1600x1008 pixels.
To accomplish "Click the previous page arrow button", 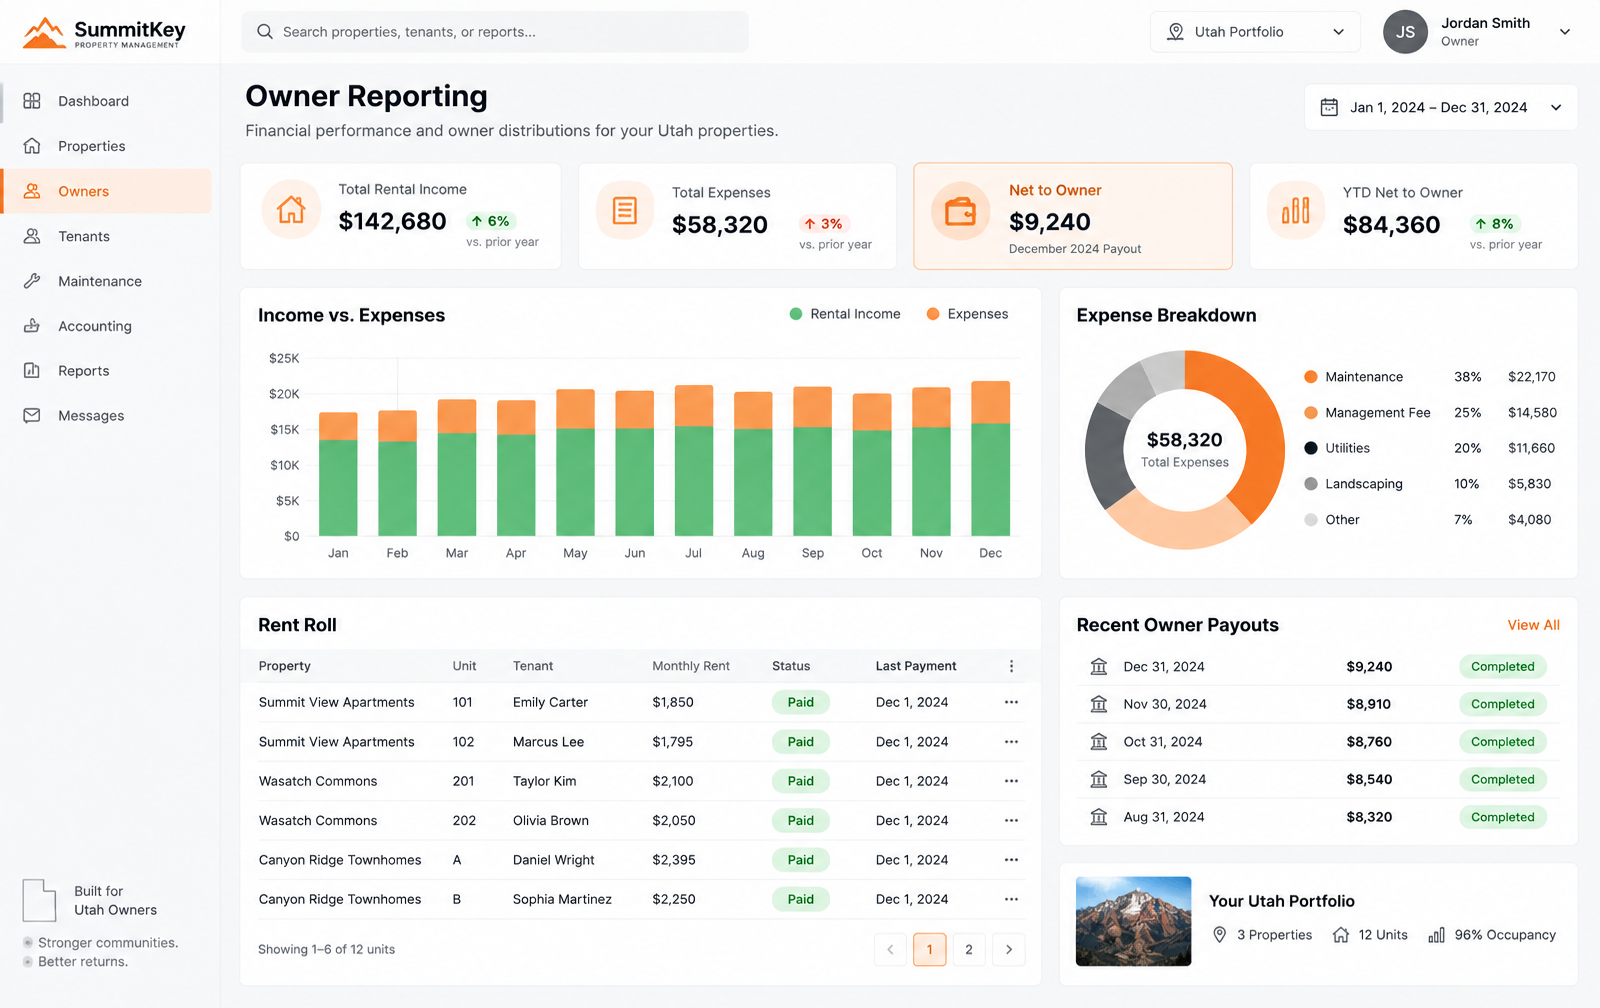I will (x=890, y=950).
